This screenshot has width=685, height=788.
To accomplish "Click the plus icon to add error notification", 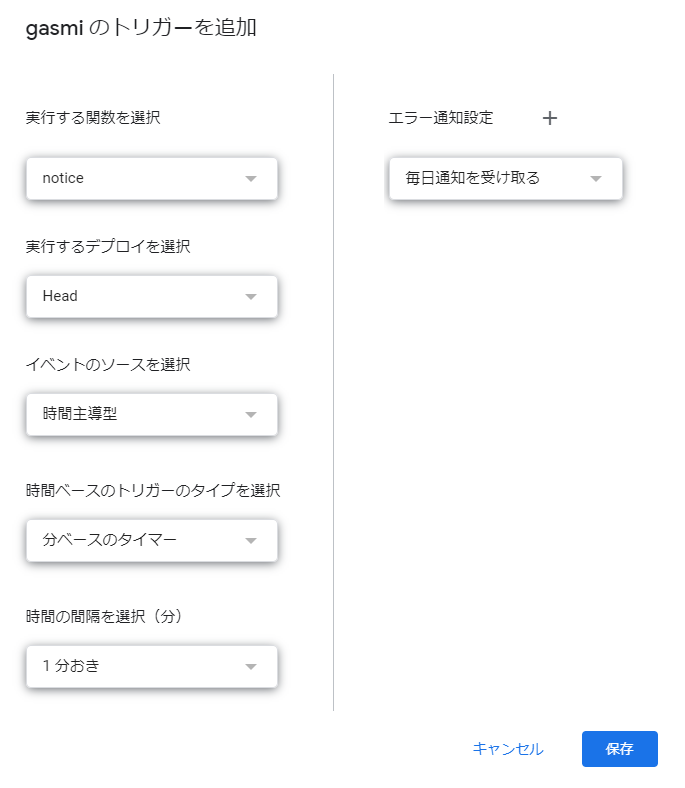I will click(549, 118).
